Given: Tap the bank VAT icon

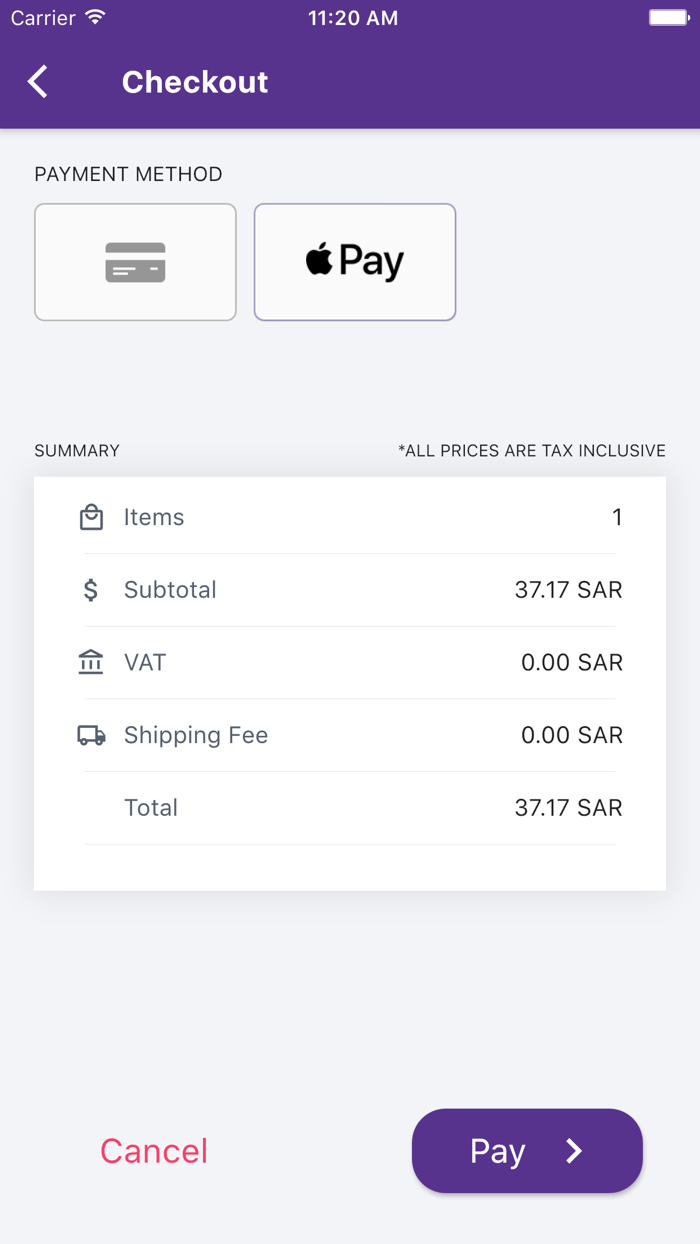Looking at the screenshot, I should (x=91, y=662).
